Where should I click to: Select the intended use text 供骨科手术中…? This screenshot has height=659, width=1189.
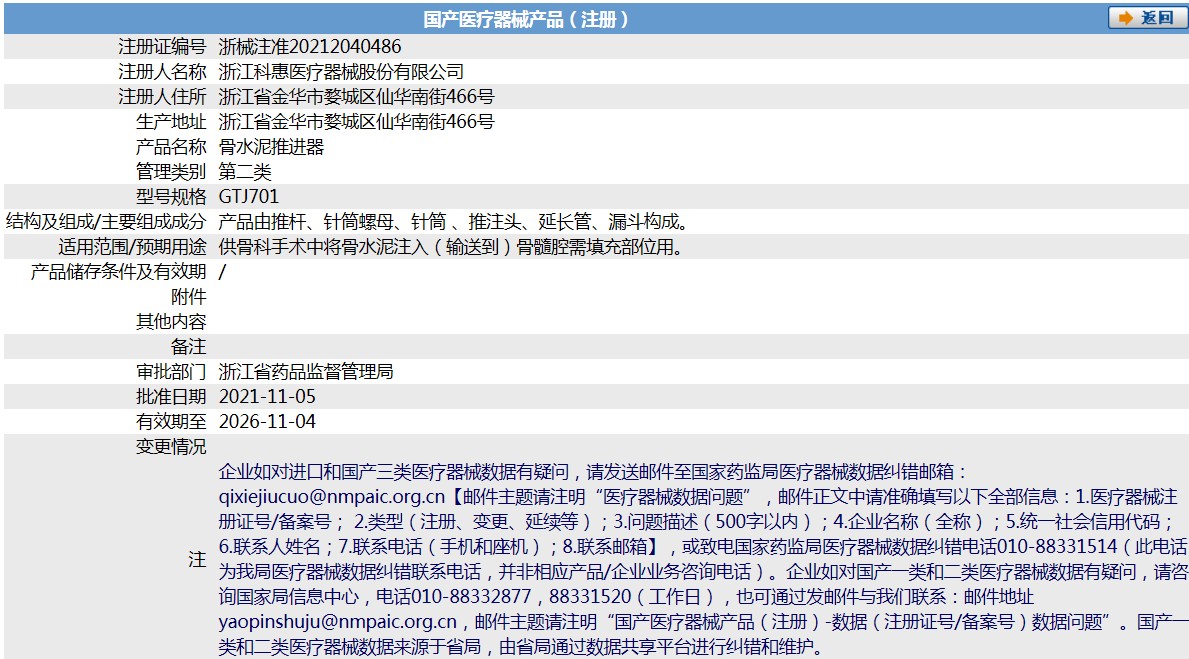[x=450, y=247]
